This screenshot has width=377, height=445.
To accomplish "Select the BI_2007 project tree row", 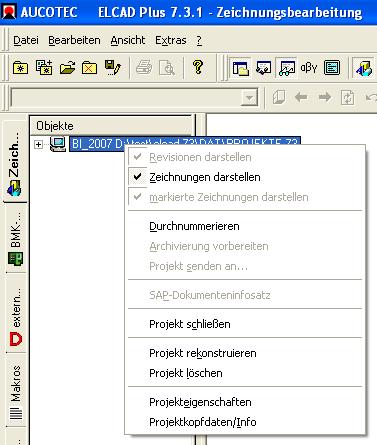I will point(185,144).
